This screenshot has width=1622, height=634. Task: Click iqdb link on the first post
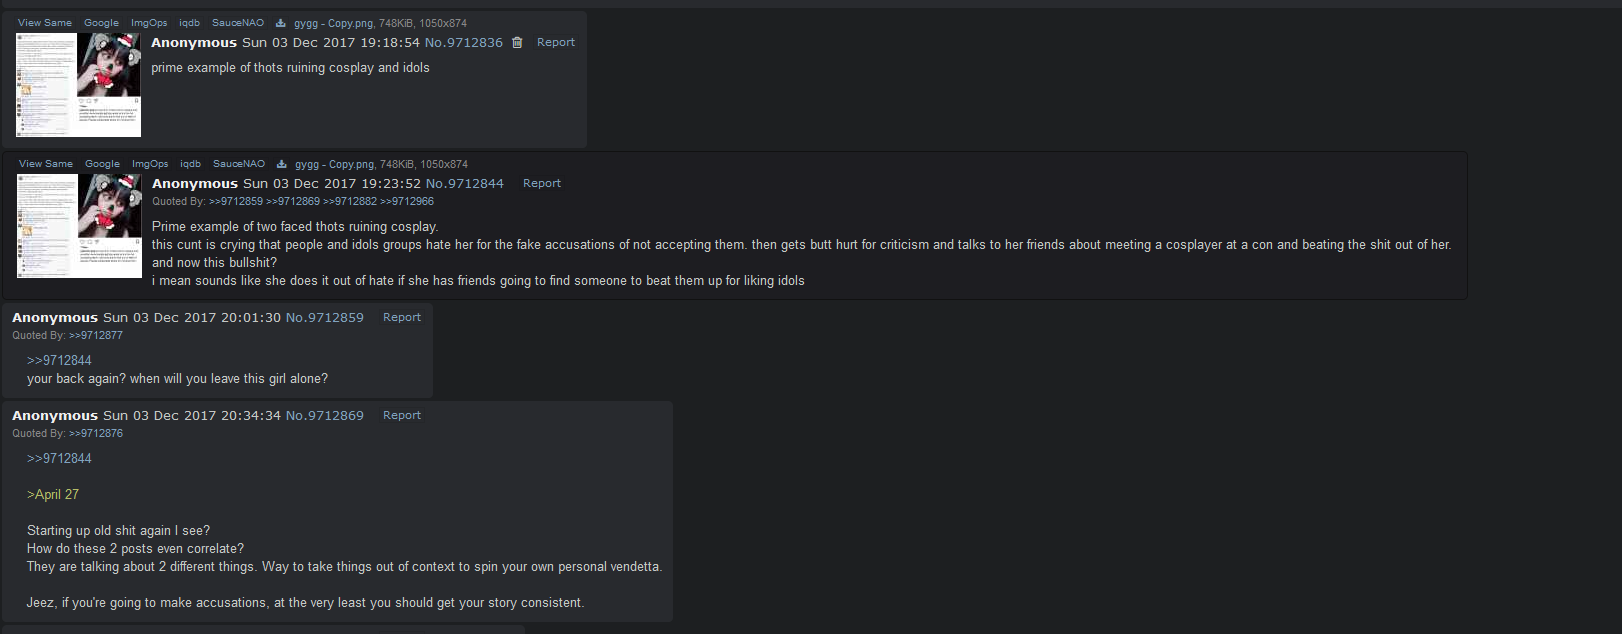[189, 23]
